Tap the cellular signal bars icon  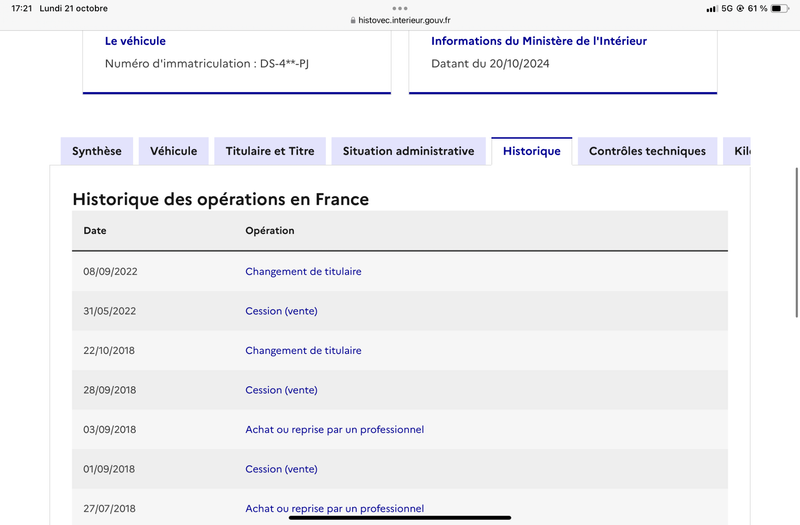pos(711,9)
